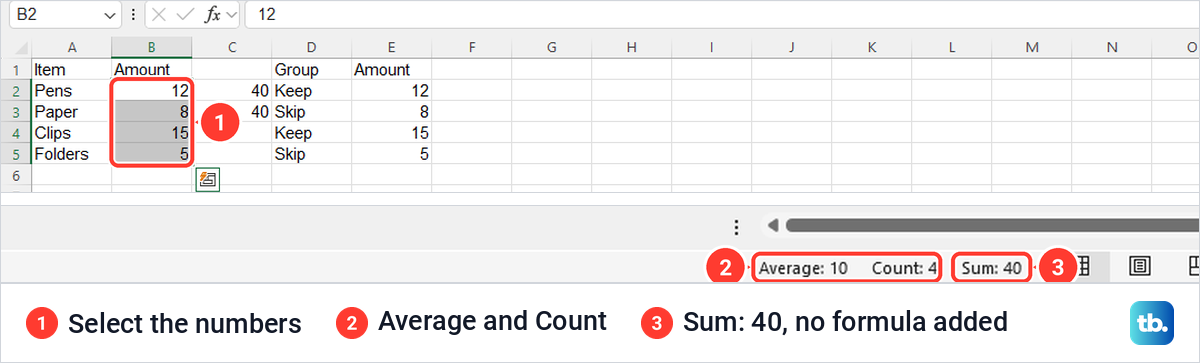The image size is (1200, 363).
Task: Click cell B2 containing 12
Action: pyautogui.click(x=151, y=91)
